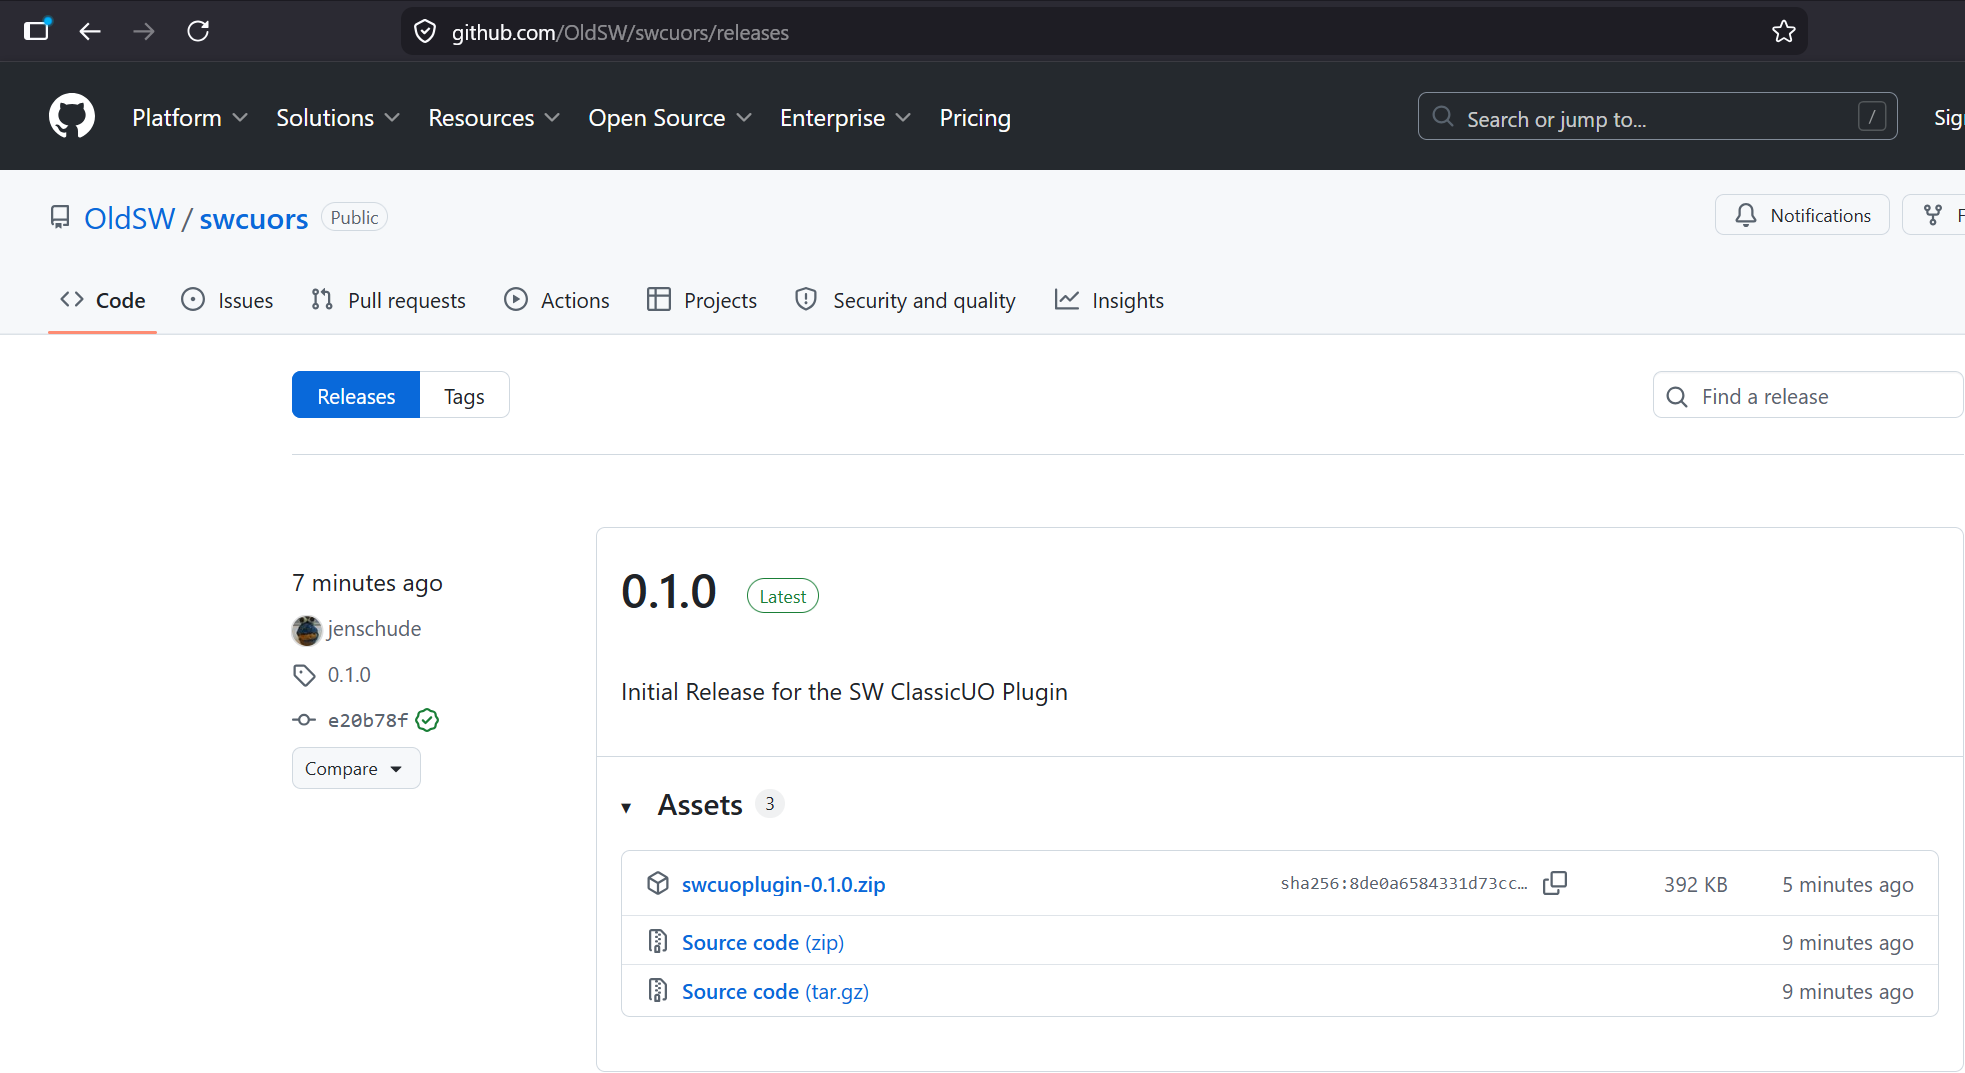
Task: Select the sha256:8de0a6584331d73cc hash text
Action: pyautogui.click(x=1404, y=883)
